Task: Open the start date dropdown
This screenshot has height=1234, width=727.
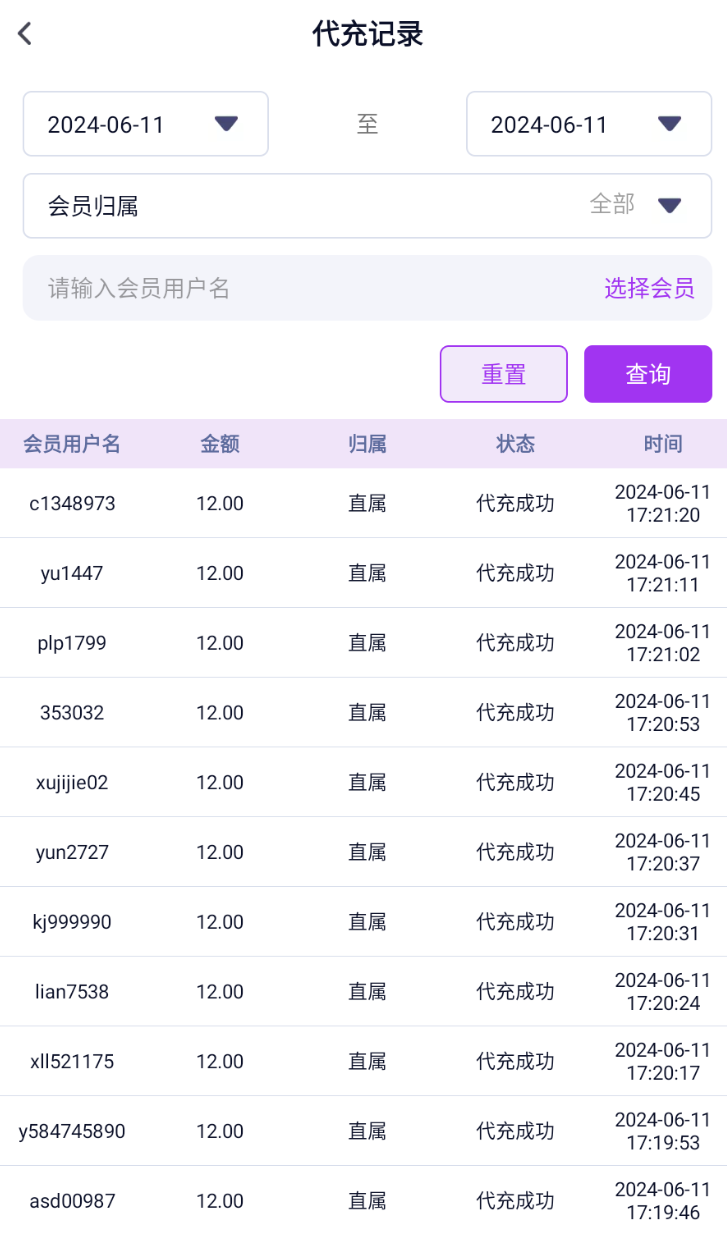Action: tap(146, 124)
